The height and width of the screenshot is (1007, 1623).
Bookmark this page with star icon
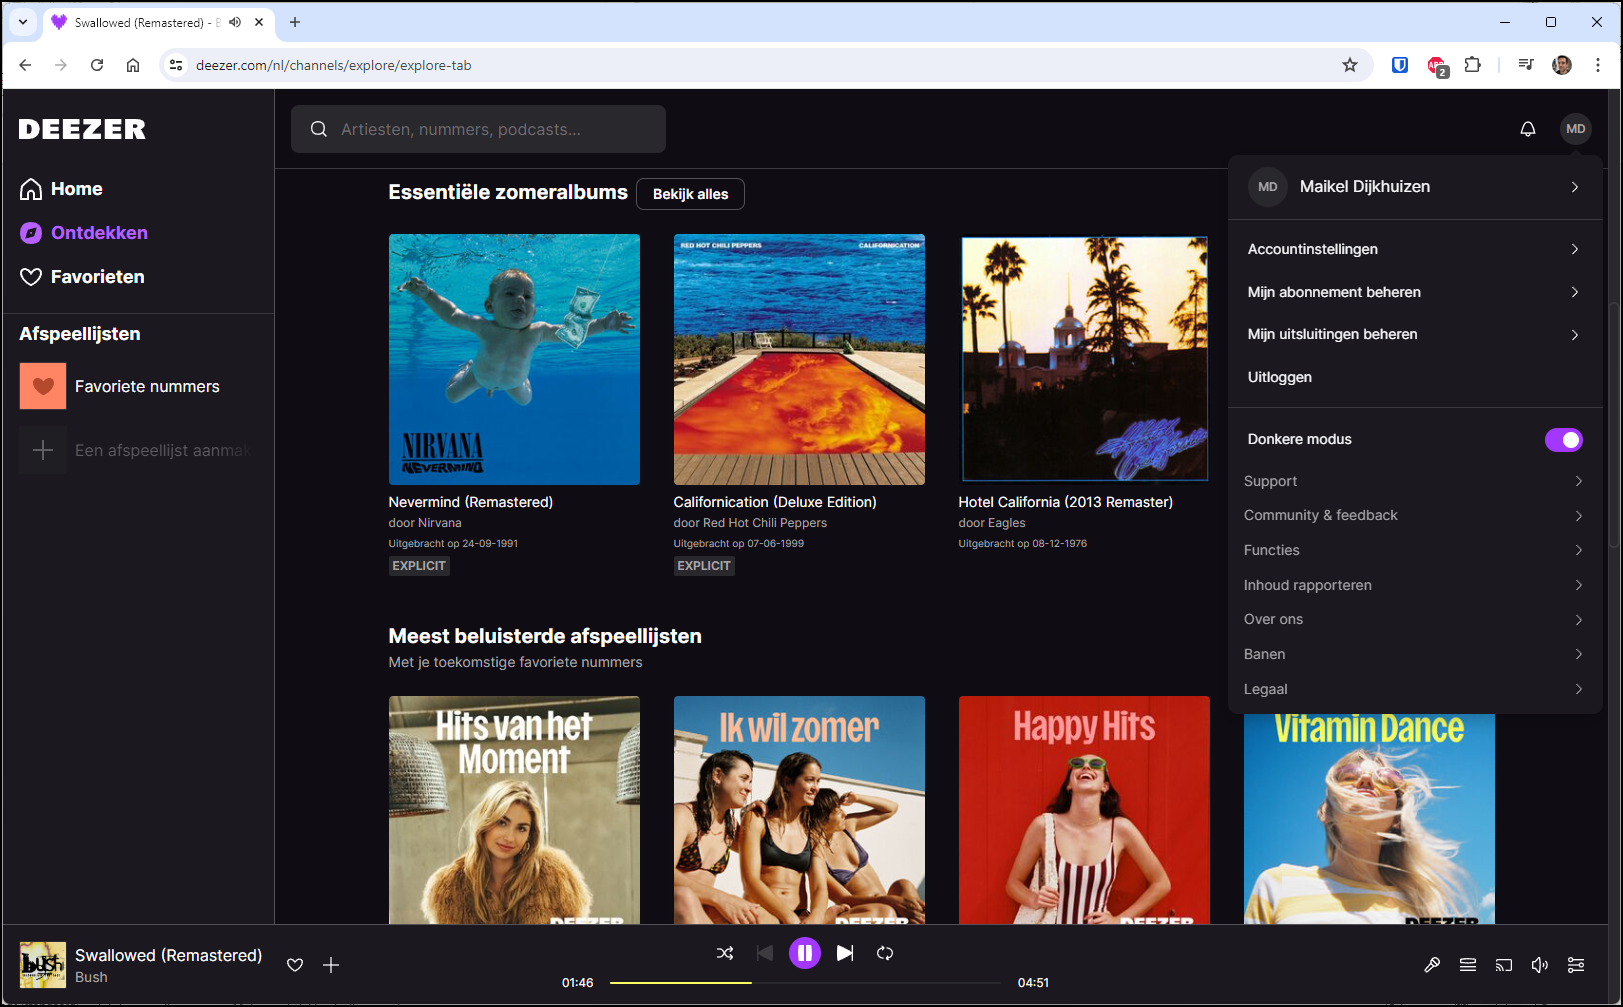tap(1350, 65)
